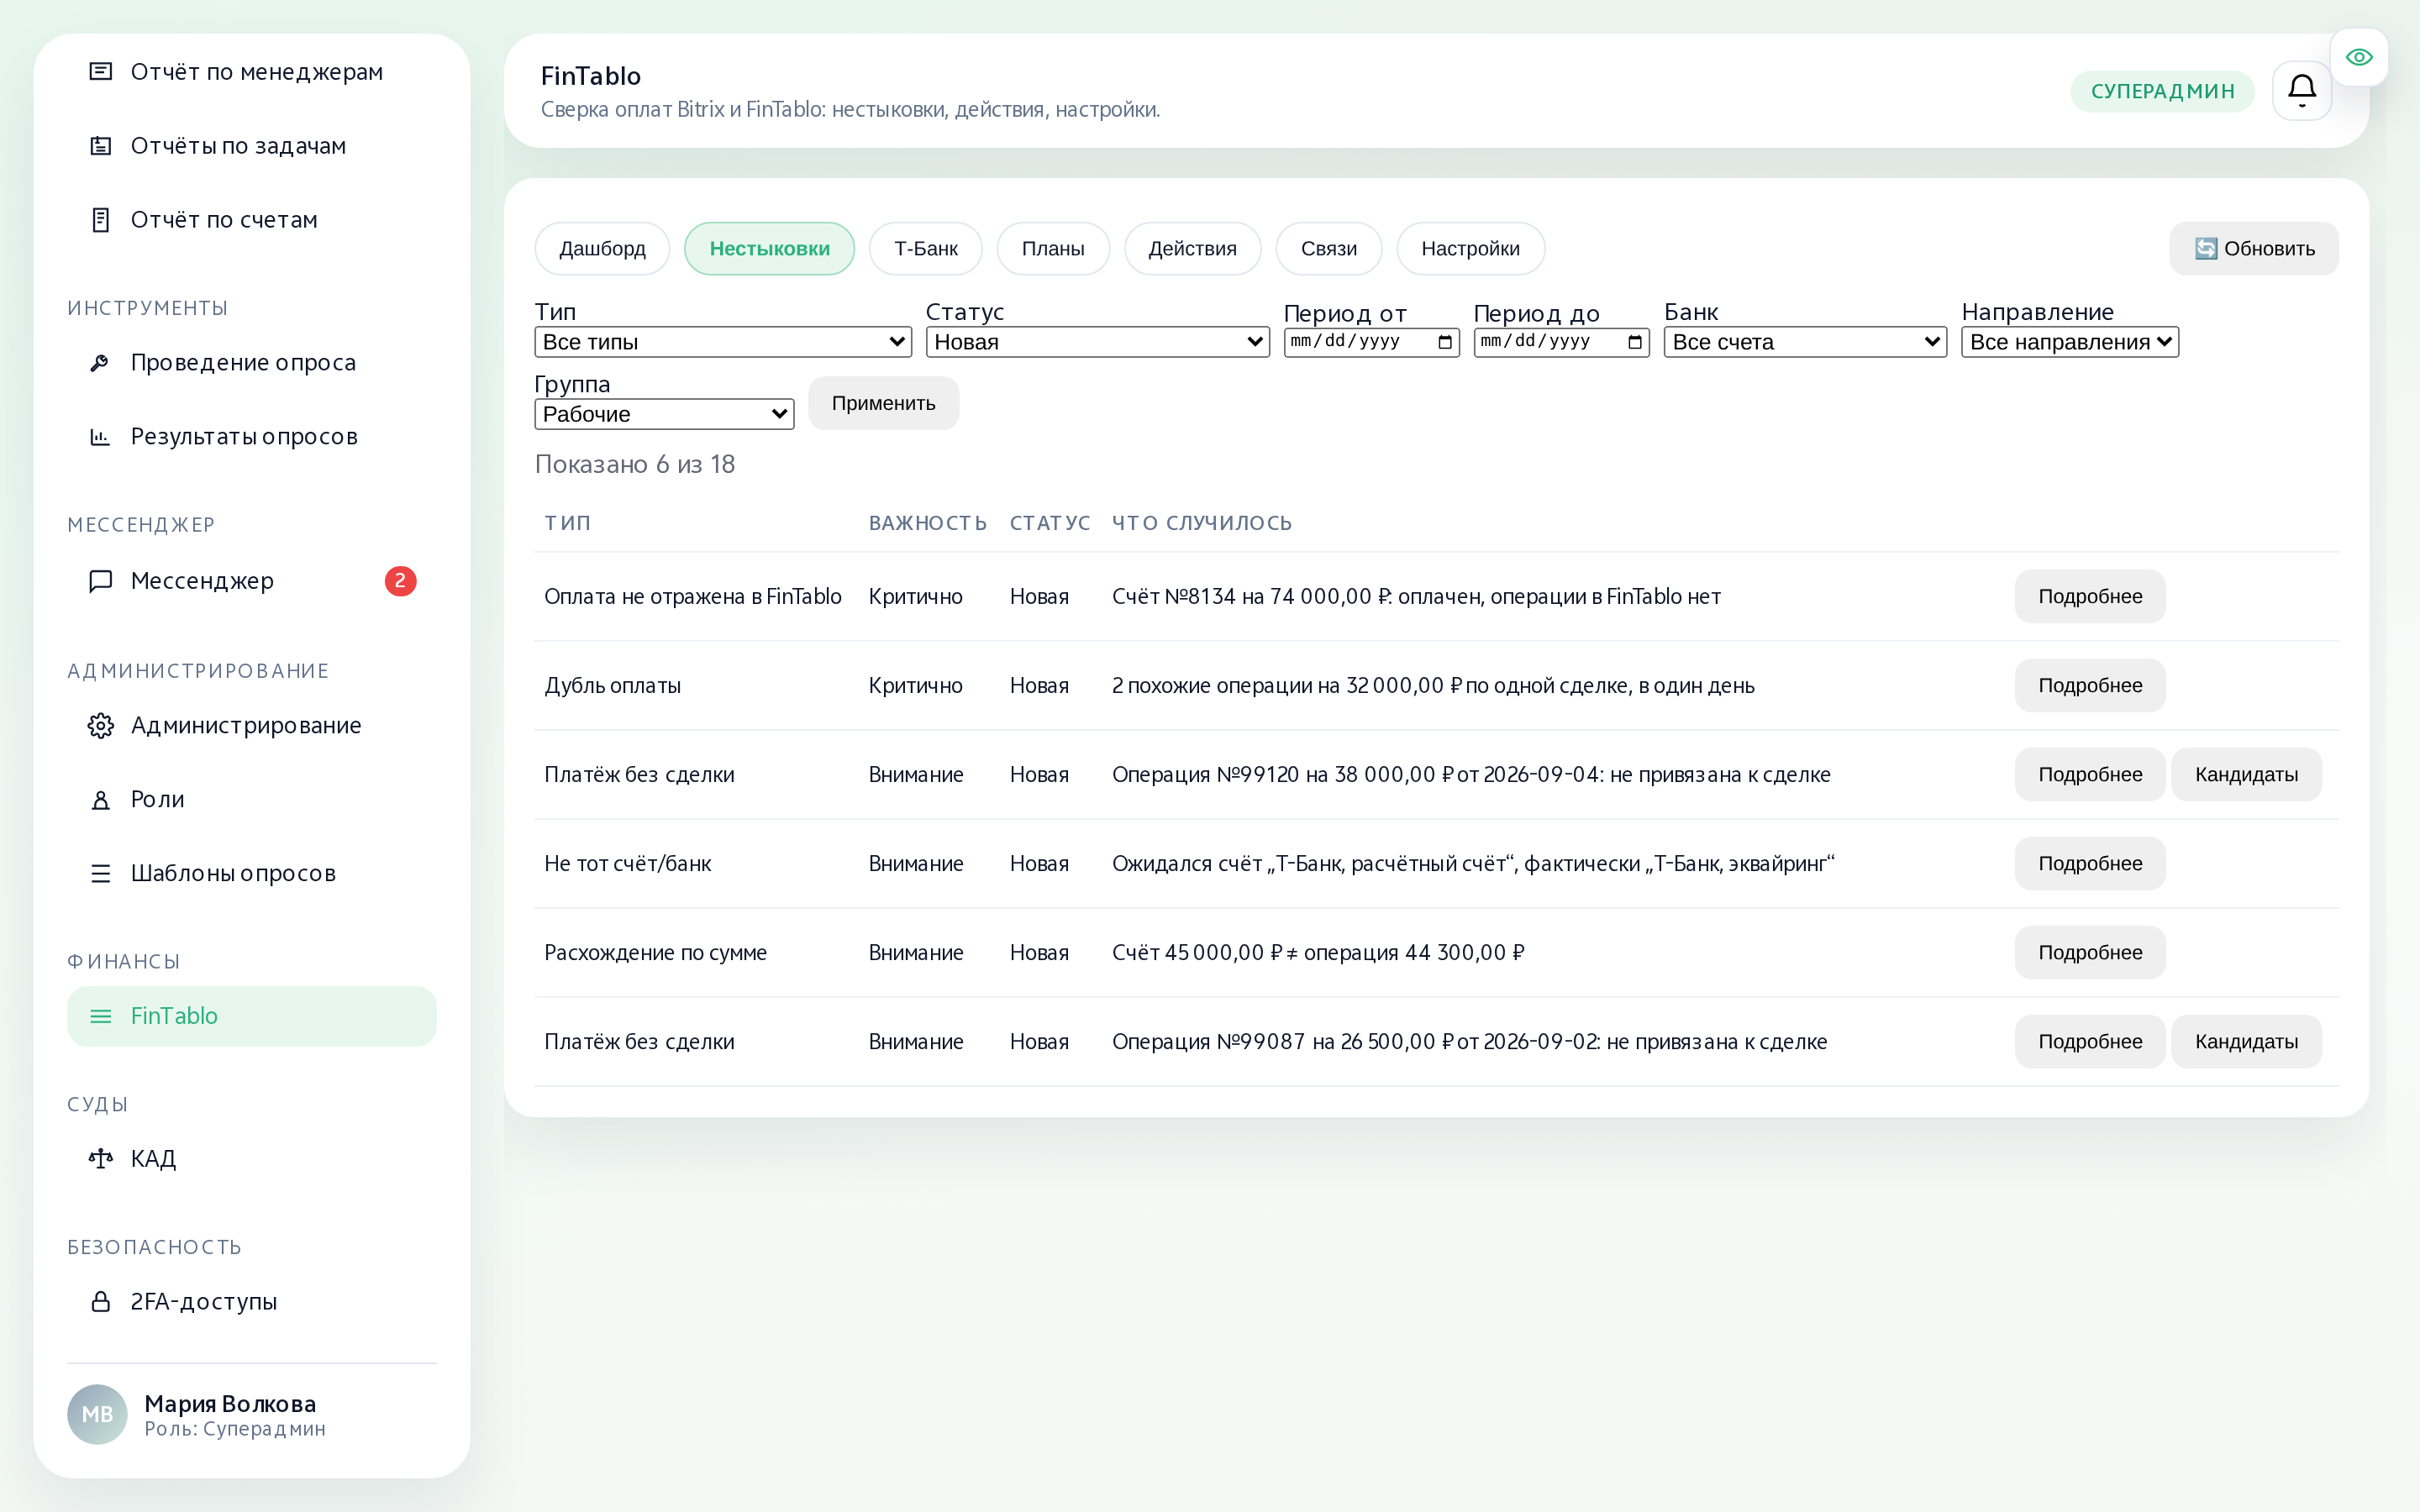Click Подробнее for Счёт №8134 row

pyautogui.click(x=2090, y=596)
